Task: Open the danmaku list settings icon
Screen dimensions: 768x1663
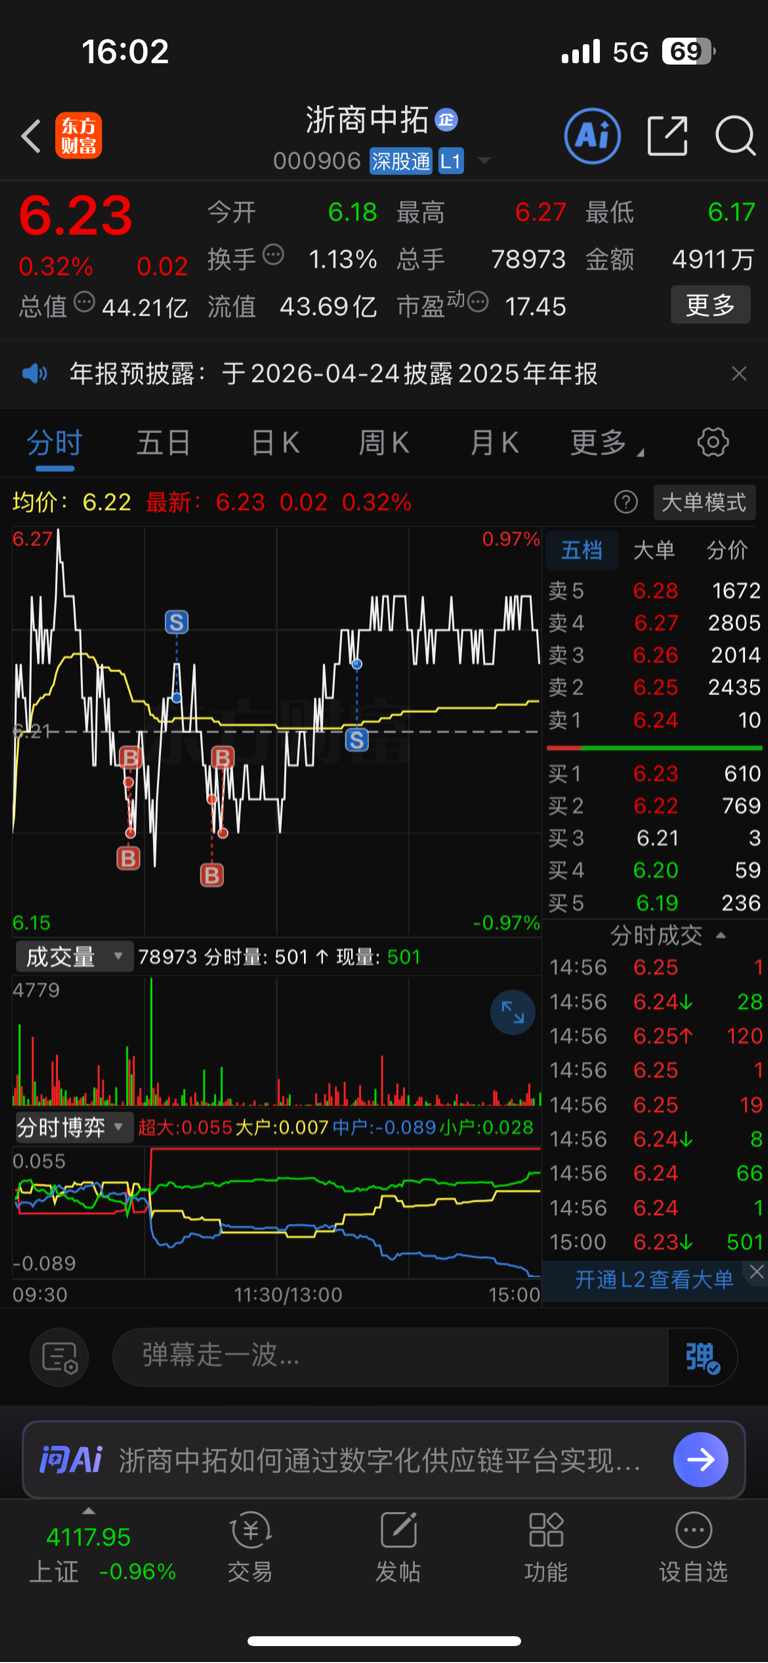Action: point(59,1357)
